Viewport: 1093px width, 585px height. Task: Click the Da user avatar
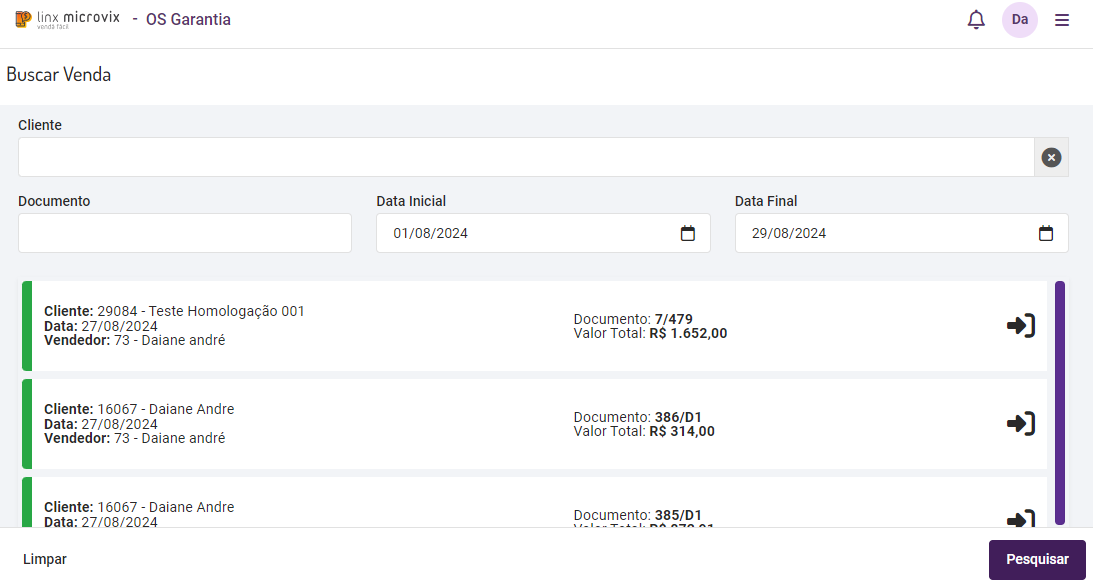click(1019, 20)
